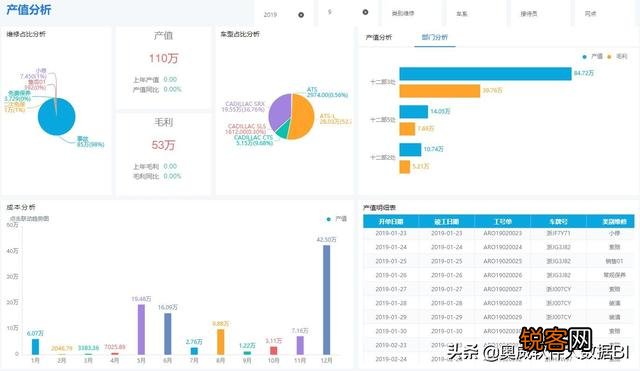Viewport: 640px width, 371px height.
Task: Click the blue 事故 pie in 维修占比分析
Action: point(57,117)
